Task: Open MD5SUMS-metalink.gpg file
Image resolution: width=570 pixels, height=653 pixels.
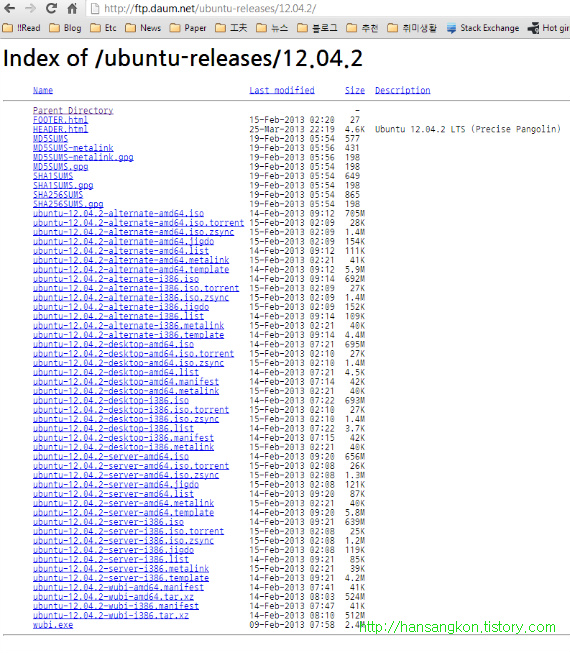Action: point(83,157)
